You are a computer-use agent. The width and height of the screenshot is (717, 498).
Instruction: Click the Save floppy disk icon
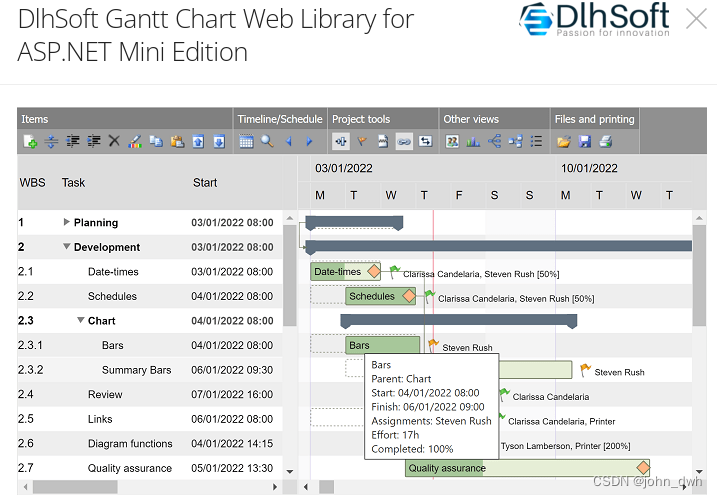point(585,142)
